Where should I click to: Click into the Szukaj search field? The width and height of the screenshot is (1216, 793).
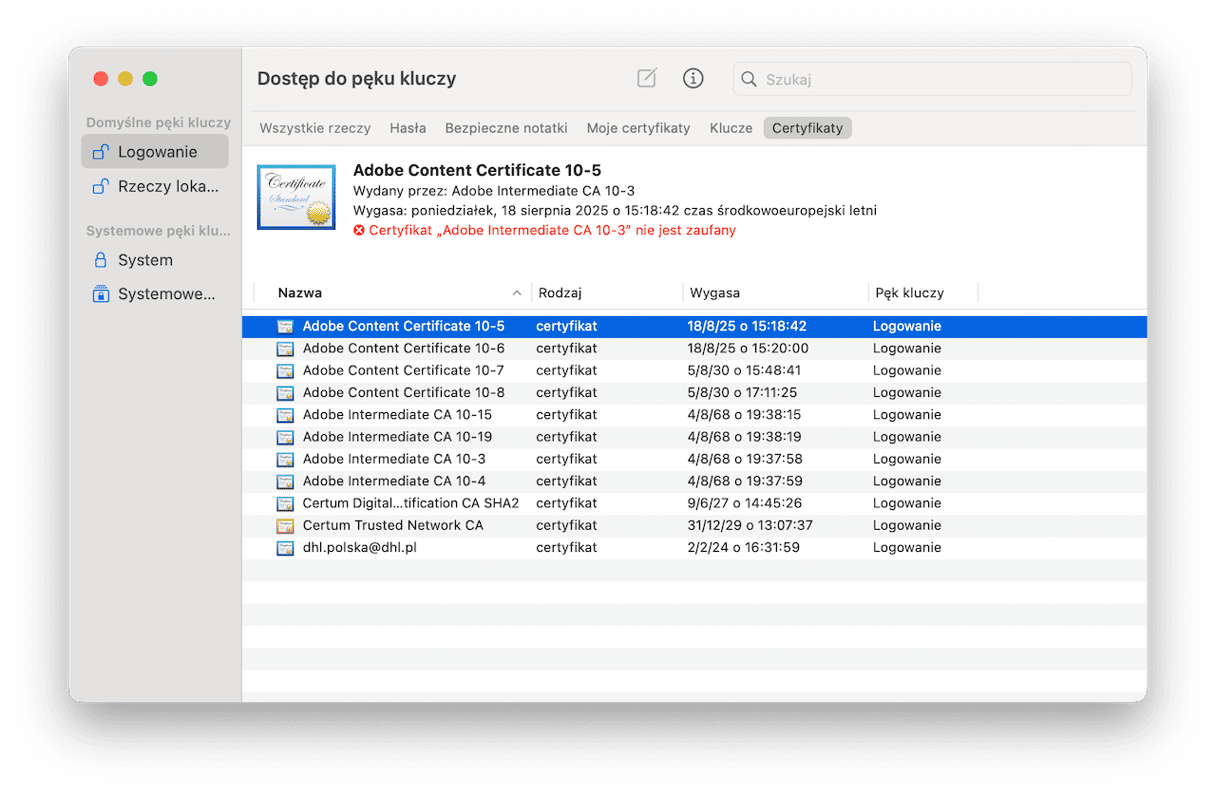pyautogui.click(x=933, y=79)
